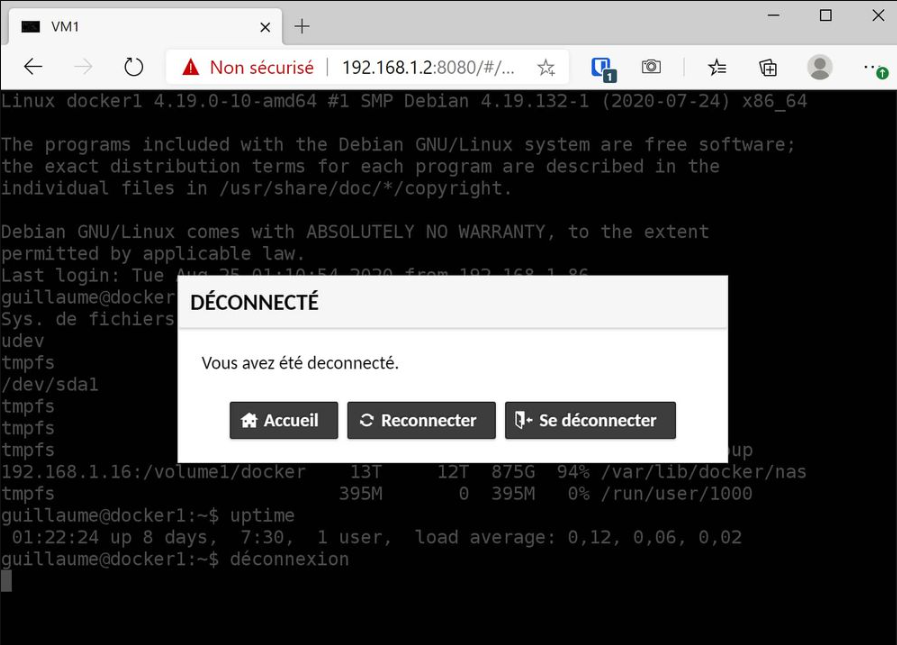The width and height of the screenshot is (897, 645).
Task: Click the browser refresh icon
Action: click(x=133, y=66)
